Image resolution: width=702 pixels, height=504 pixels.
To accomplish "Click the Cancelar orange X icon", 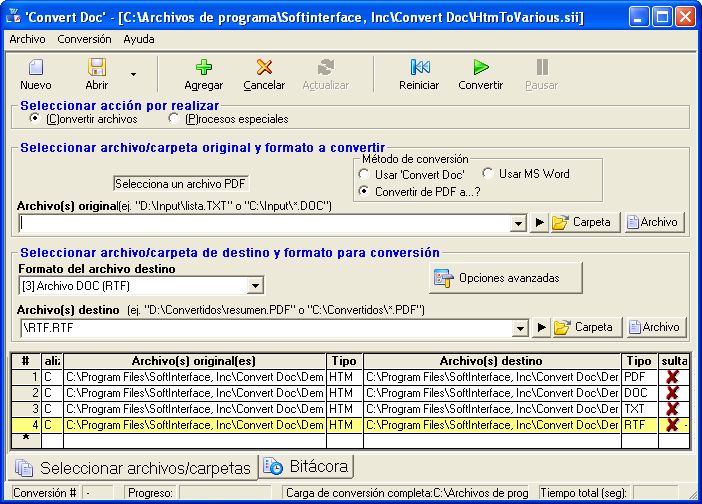I will (x=264, y=67).
